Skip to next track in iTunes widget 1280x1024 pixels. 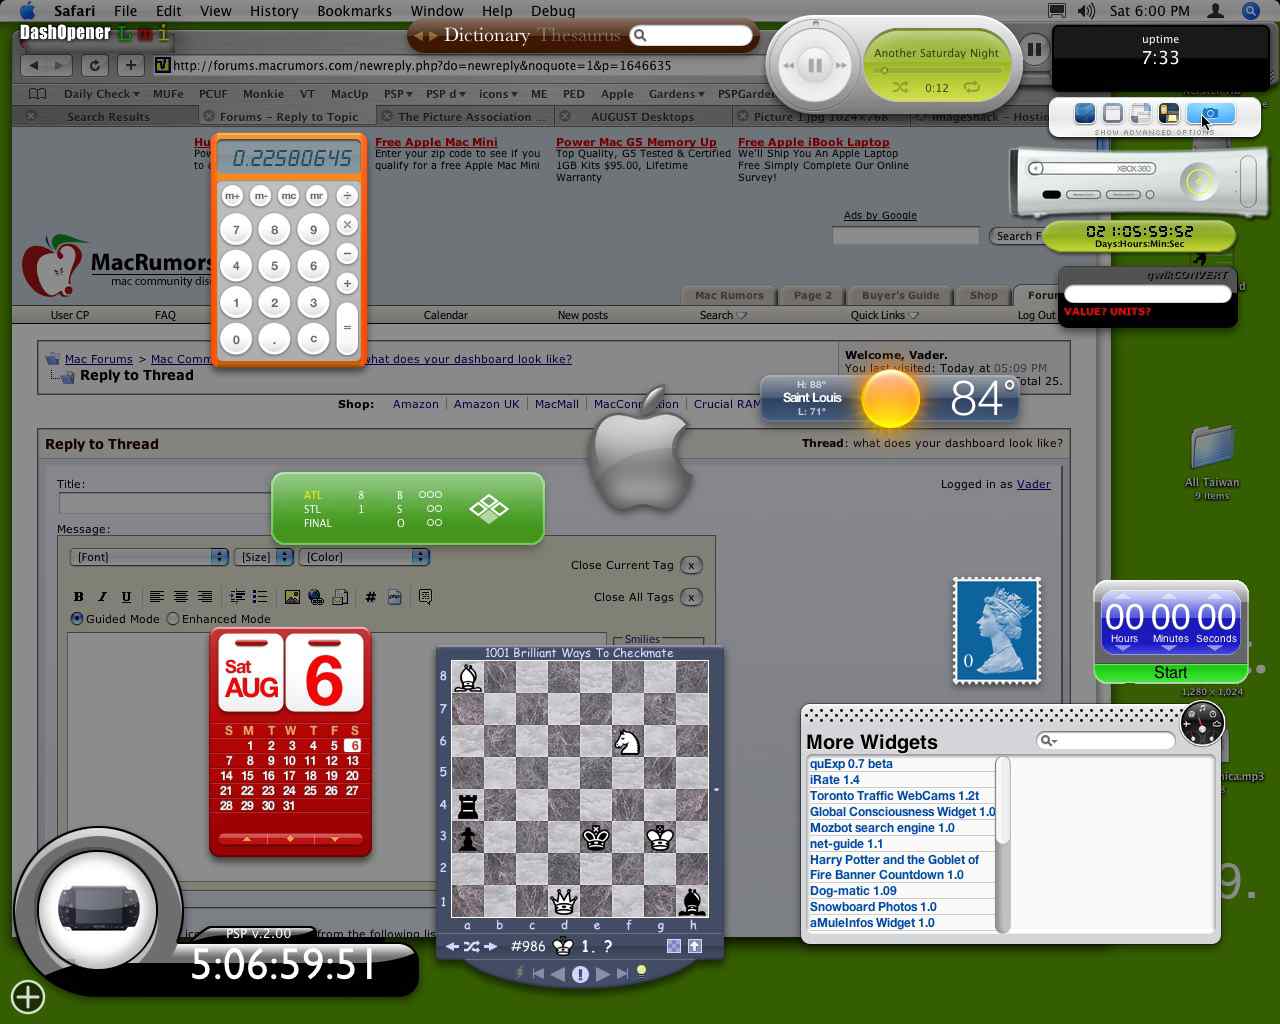click(841, 66)
